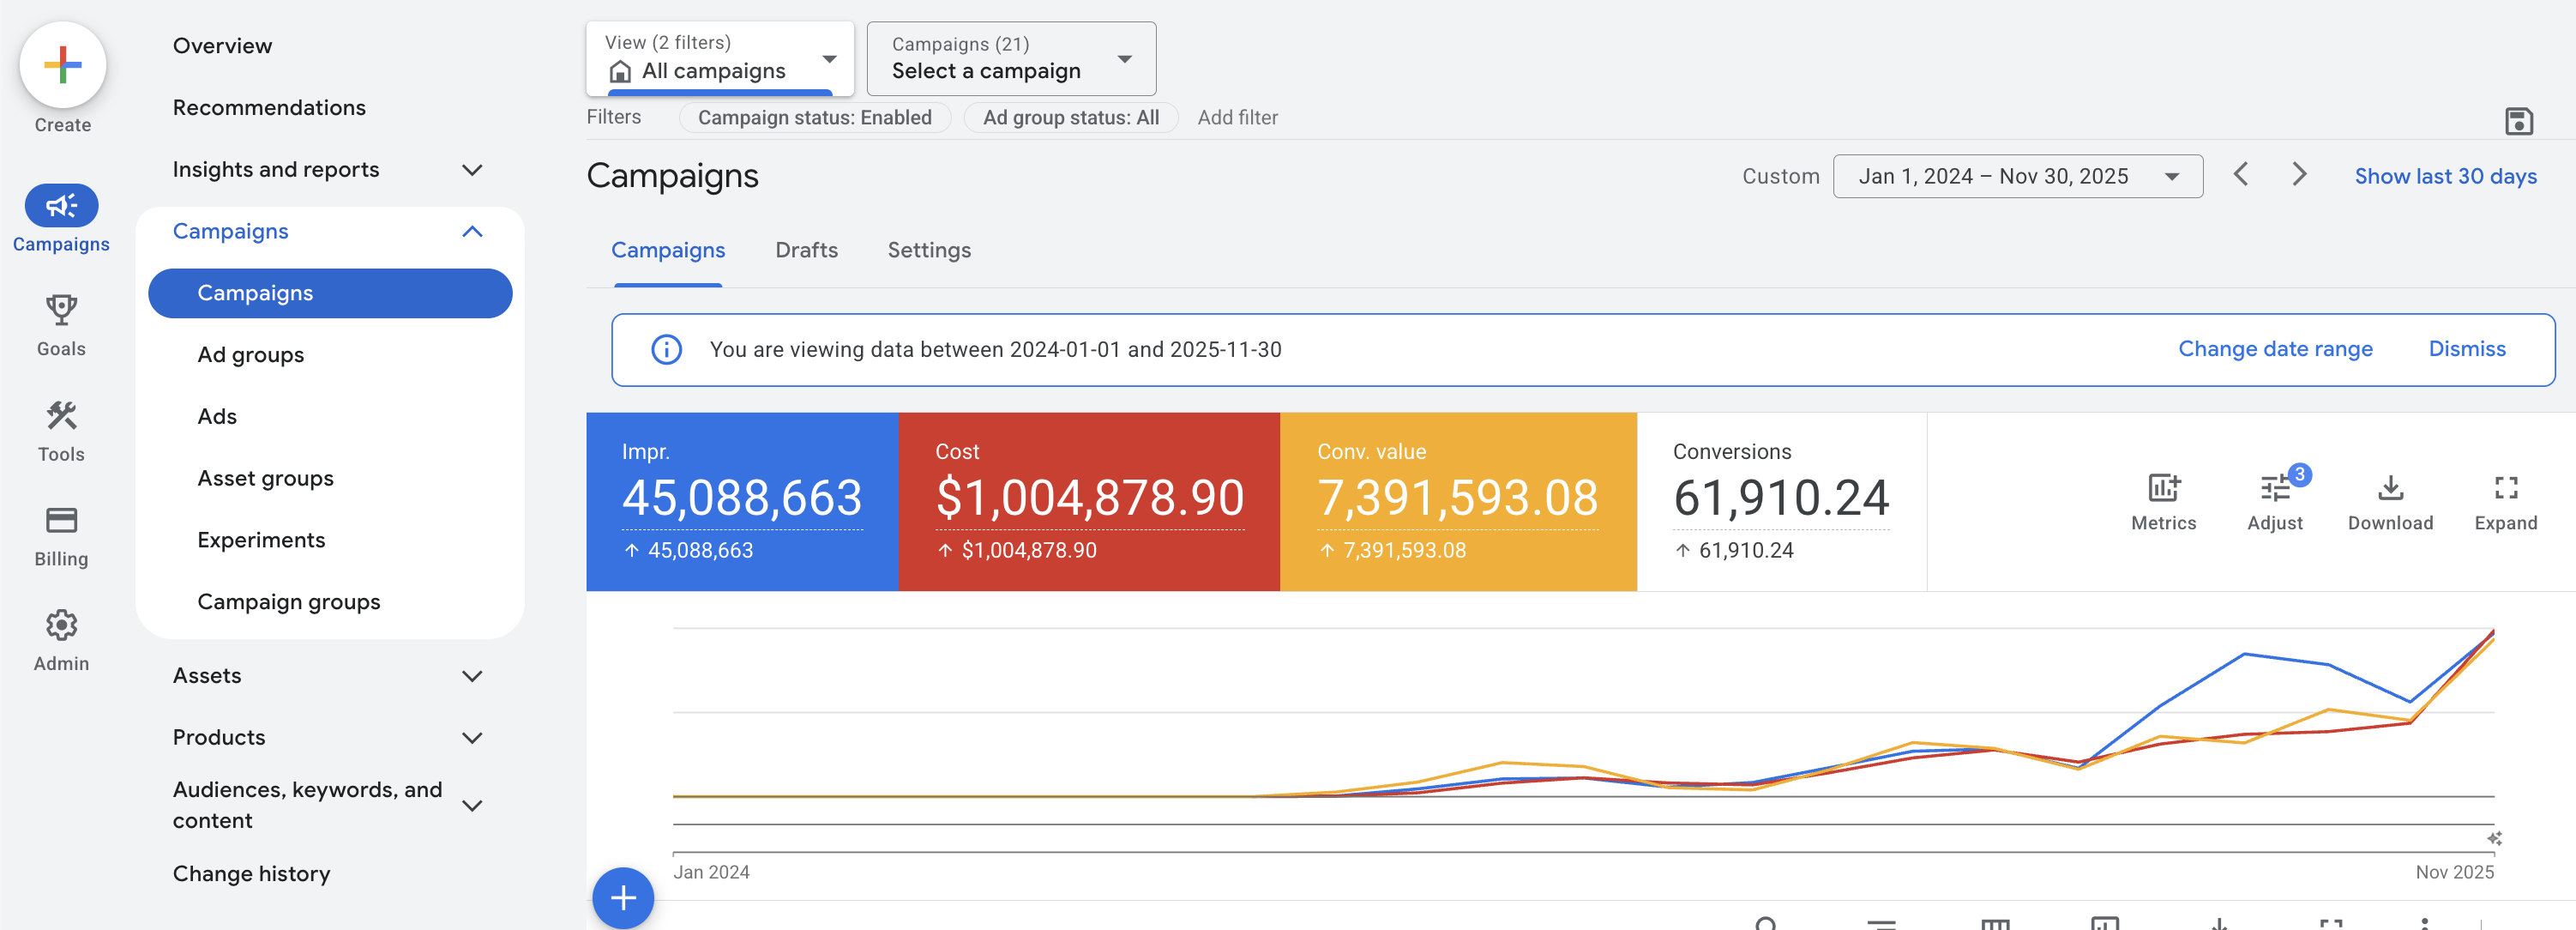Click the Metrics chart icon
The image size is (2576, 930).
point(2163,488)
